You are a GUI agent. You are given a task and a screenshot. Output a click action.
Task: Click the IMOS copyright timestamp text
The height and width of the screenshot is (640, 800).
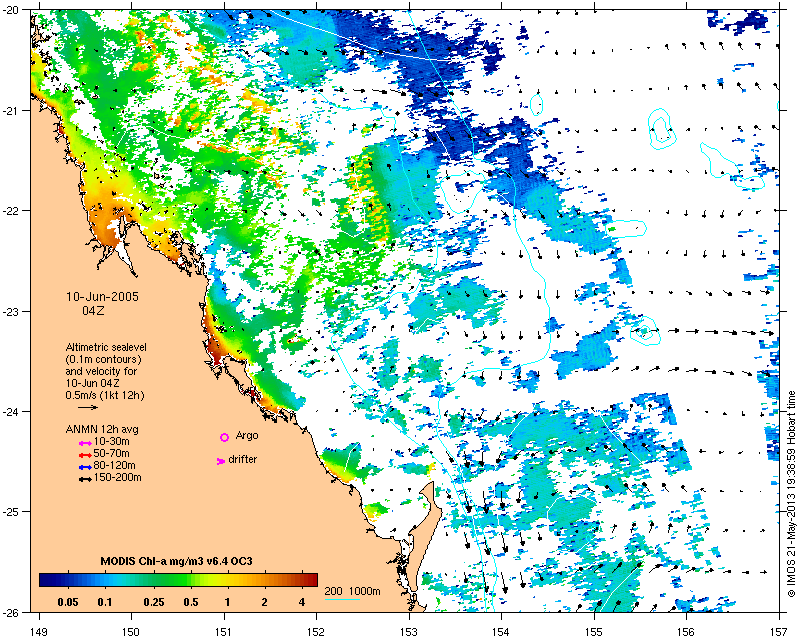(791, 494)
